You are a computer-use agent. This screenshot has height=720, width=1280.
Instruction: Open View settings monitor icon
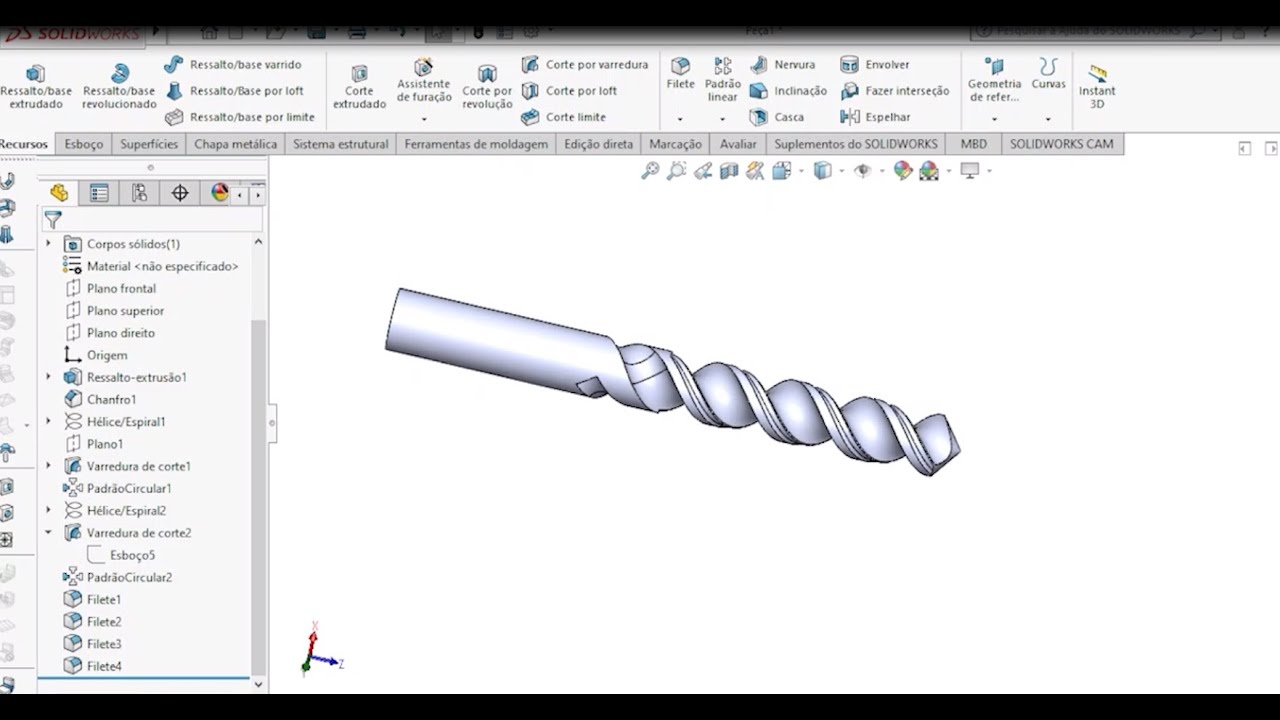click(x=969, y=171)
